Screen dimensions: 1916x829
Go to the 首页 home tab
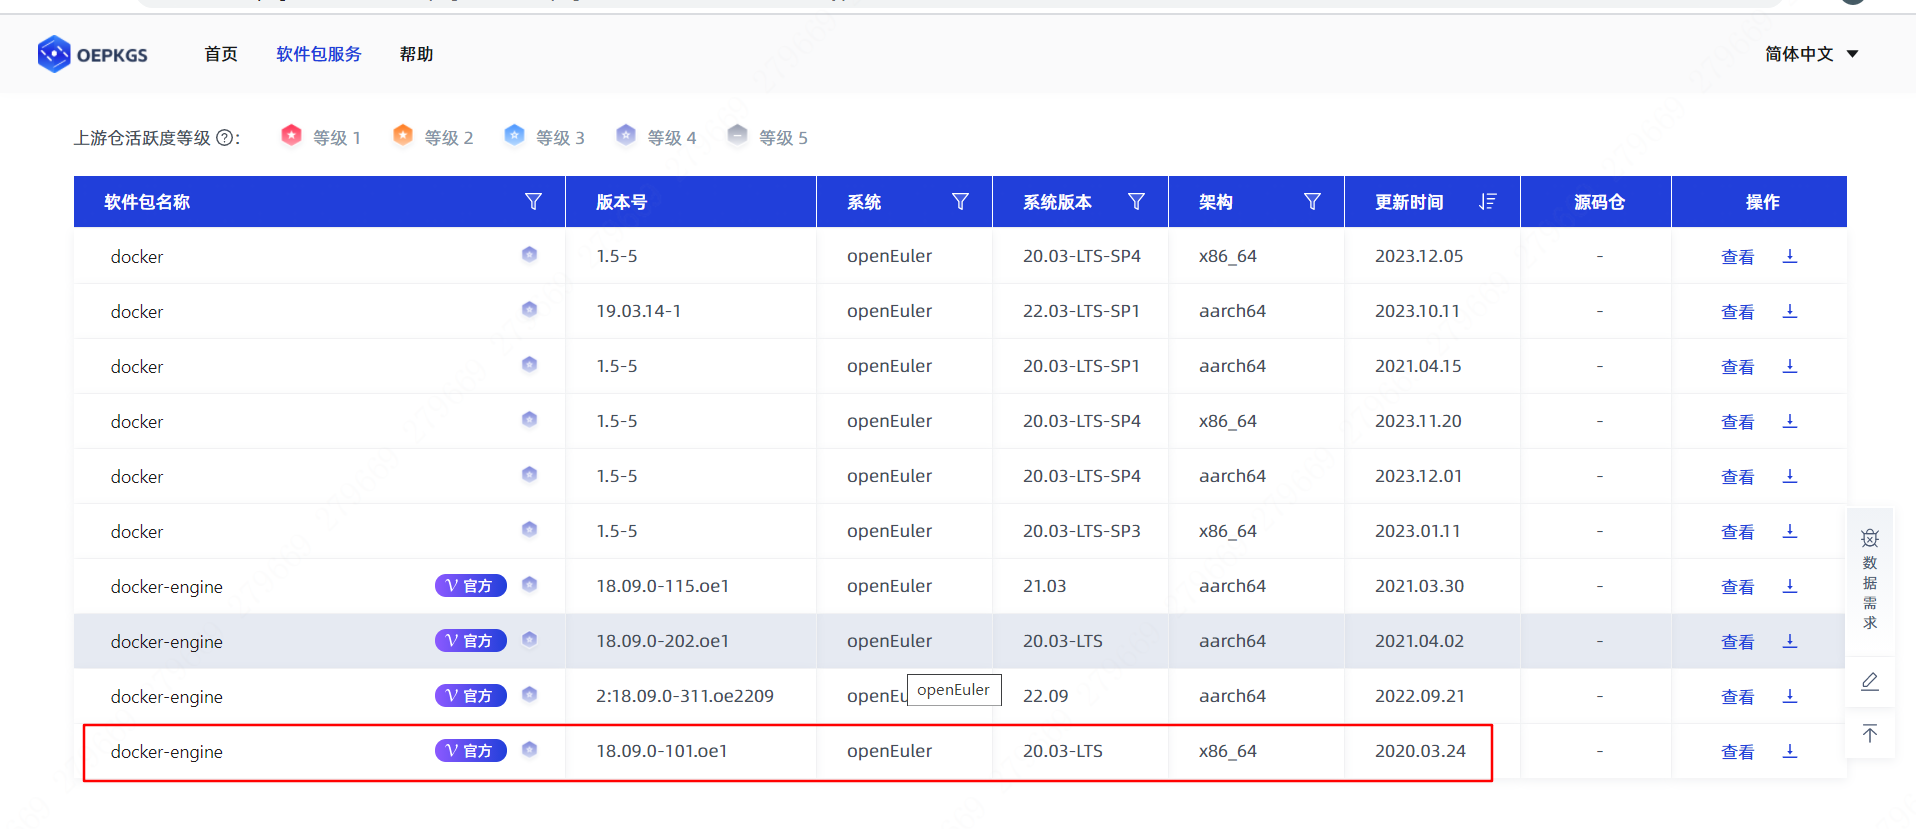point(221,54)
